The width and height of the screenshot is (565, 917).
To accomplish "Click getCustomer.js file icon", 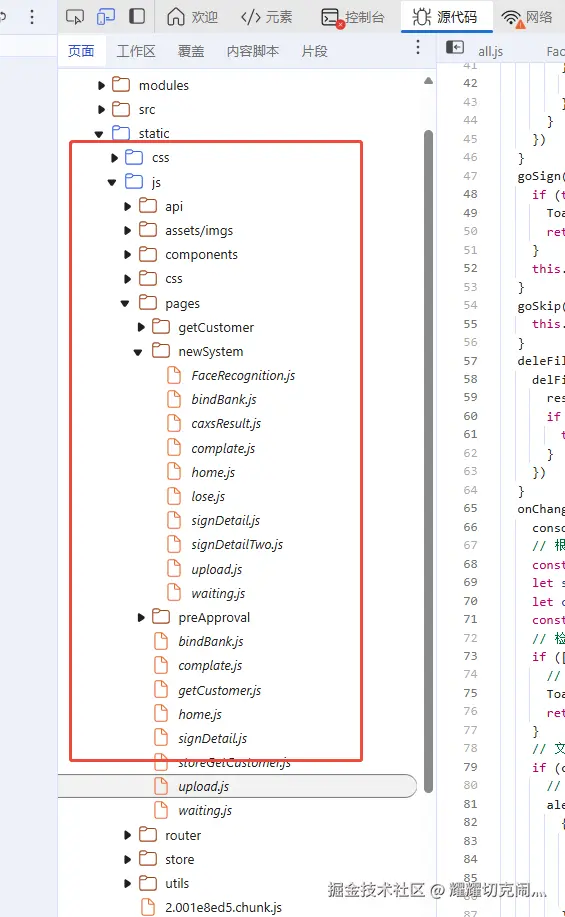I will point(161,690).
